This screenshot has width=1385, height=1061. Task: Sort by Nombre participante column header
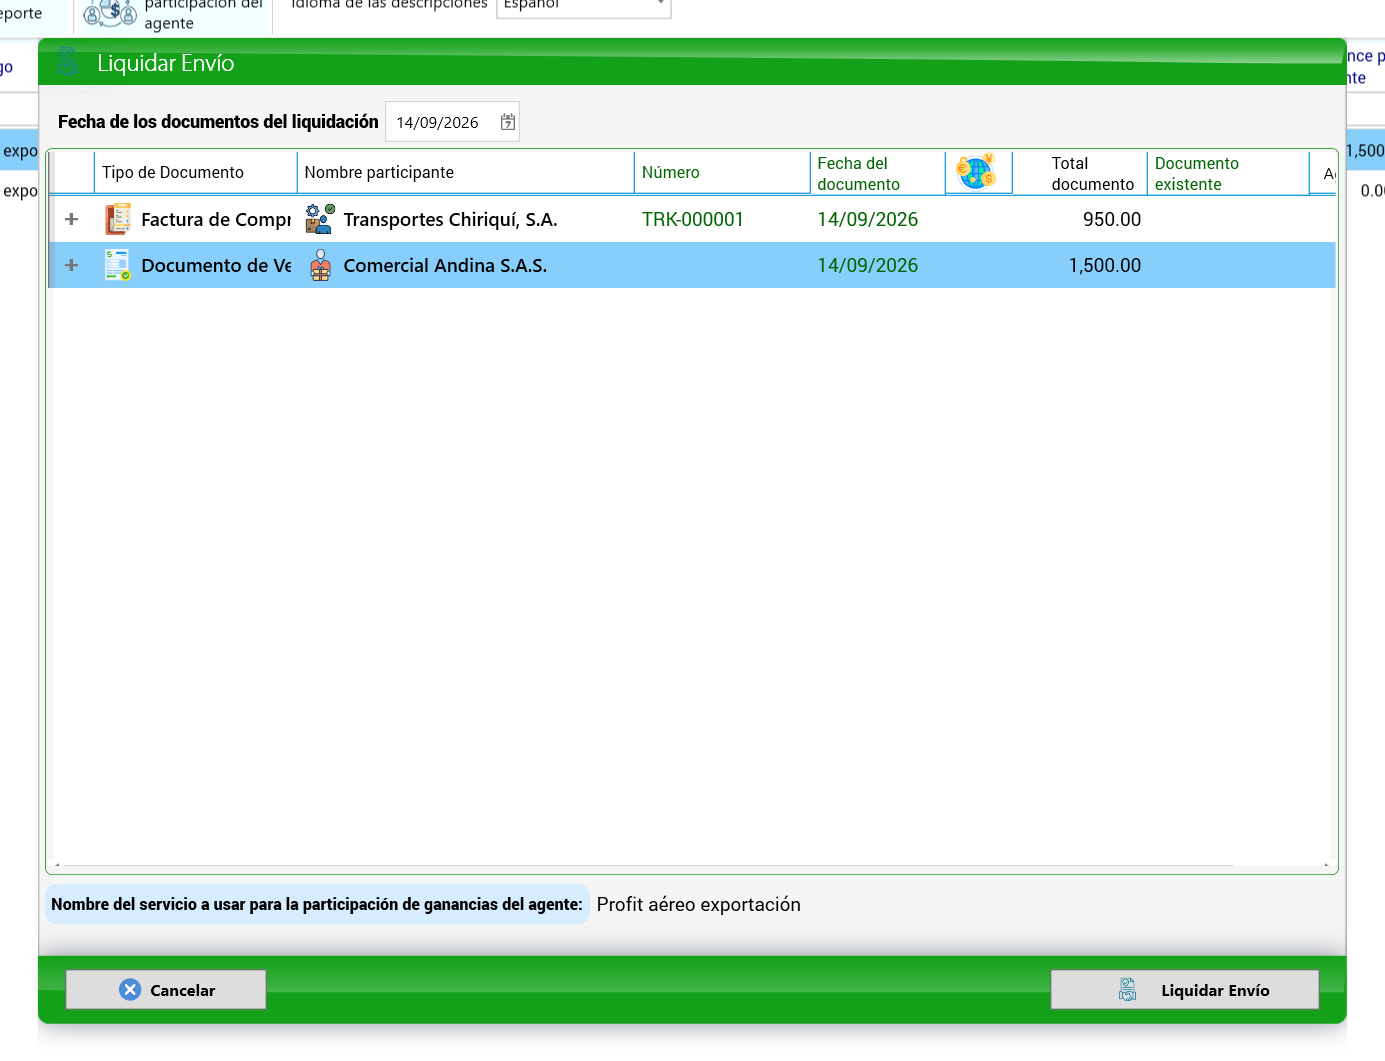point(466,172)
